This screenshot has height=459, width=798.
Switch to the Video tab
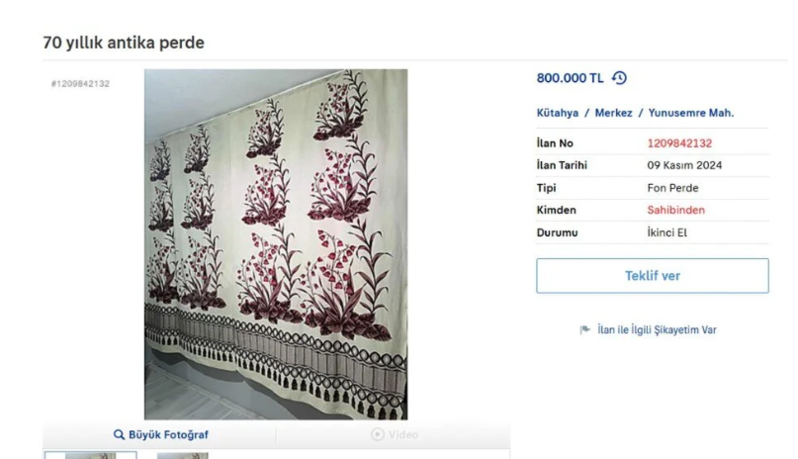pos(395,435)
